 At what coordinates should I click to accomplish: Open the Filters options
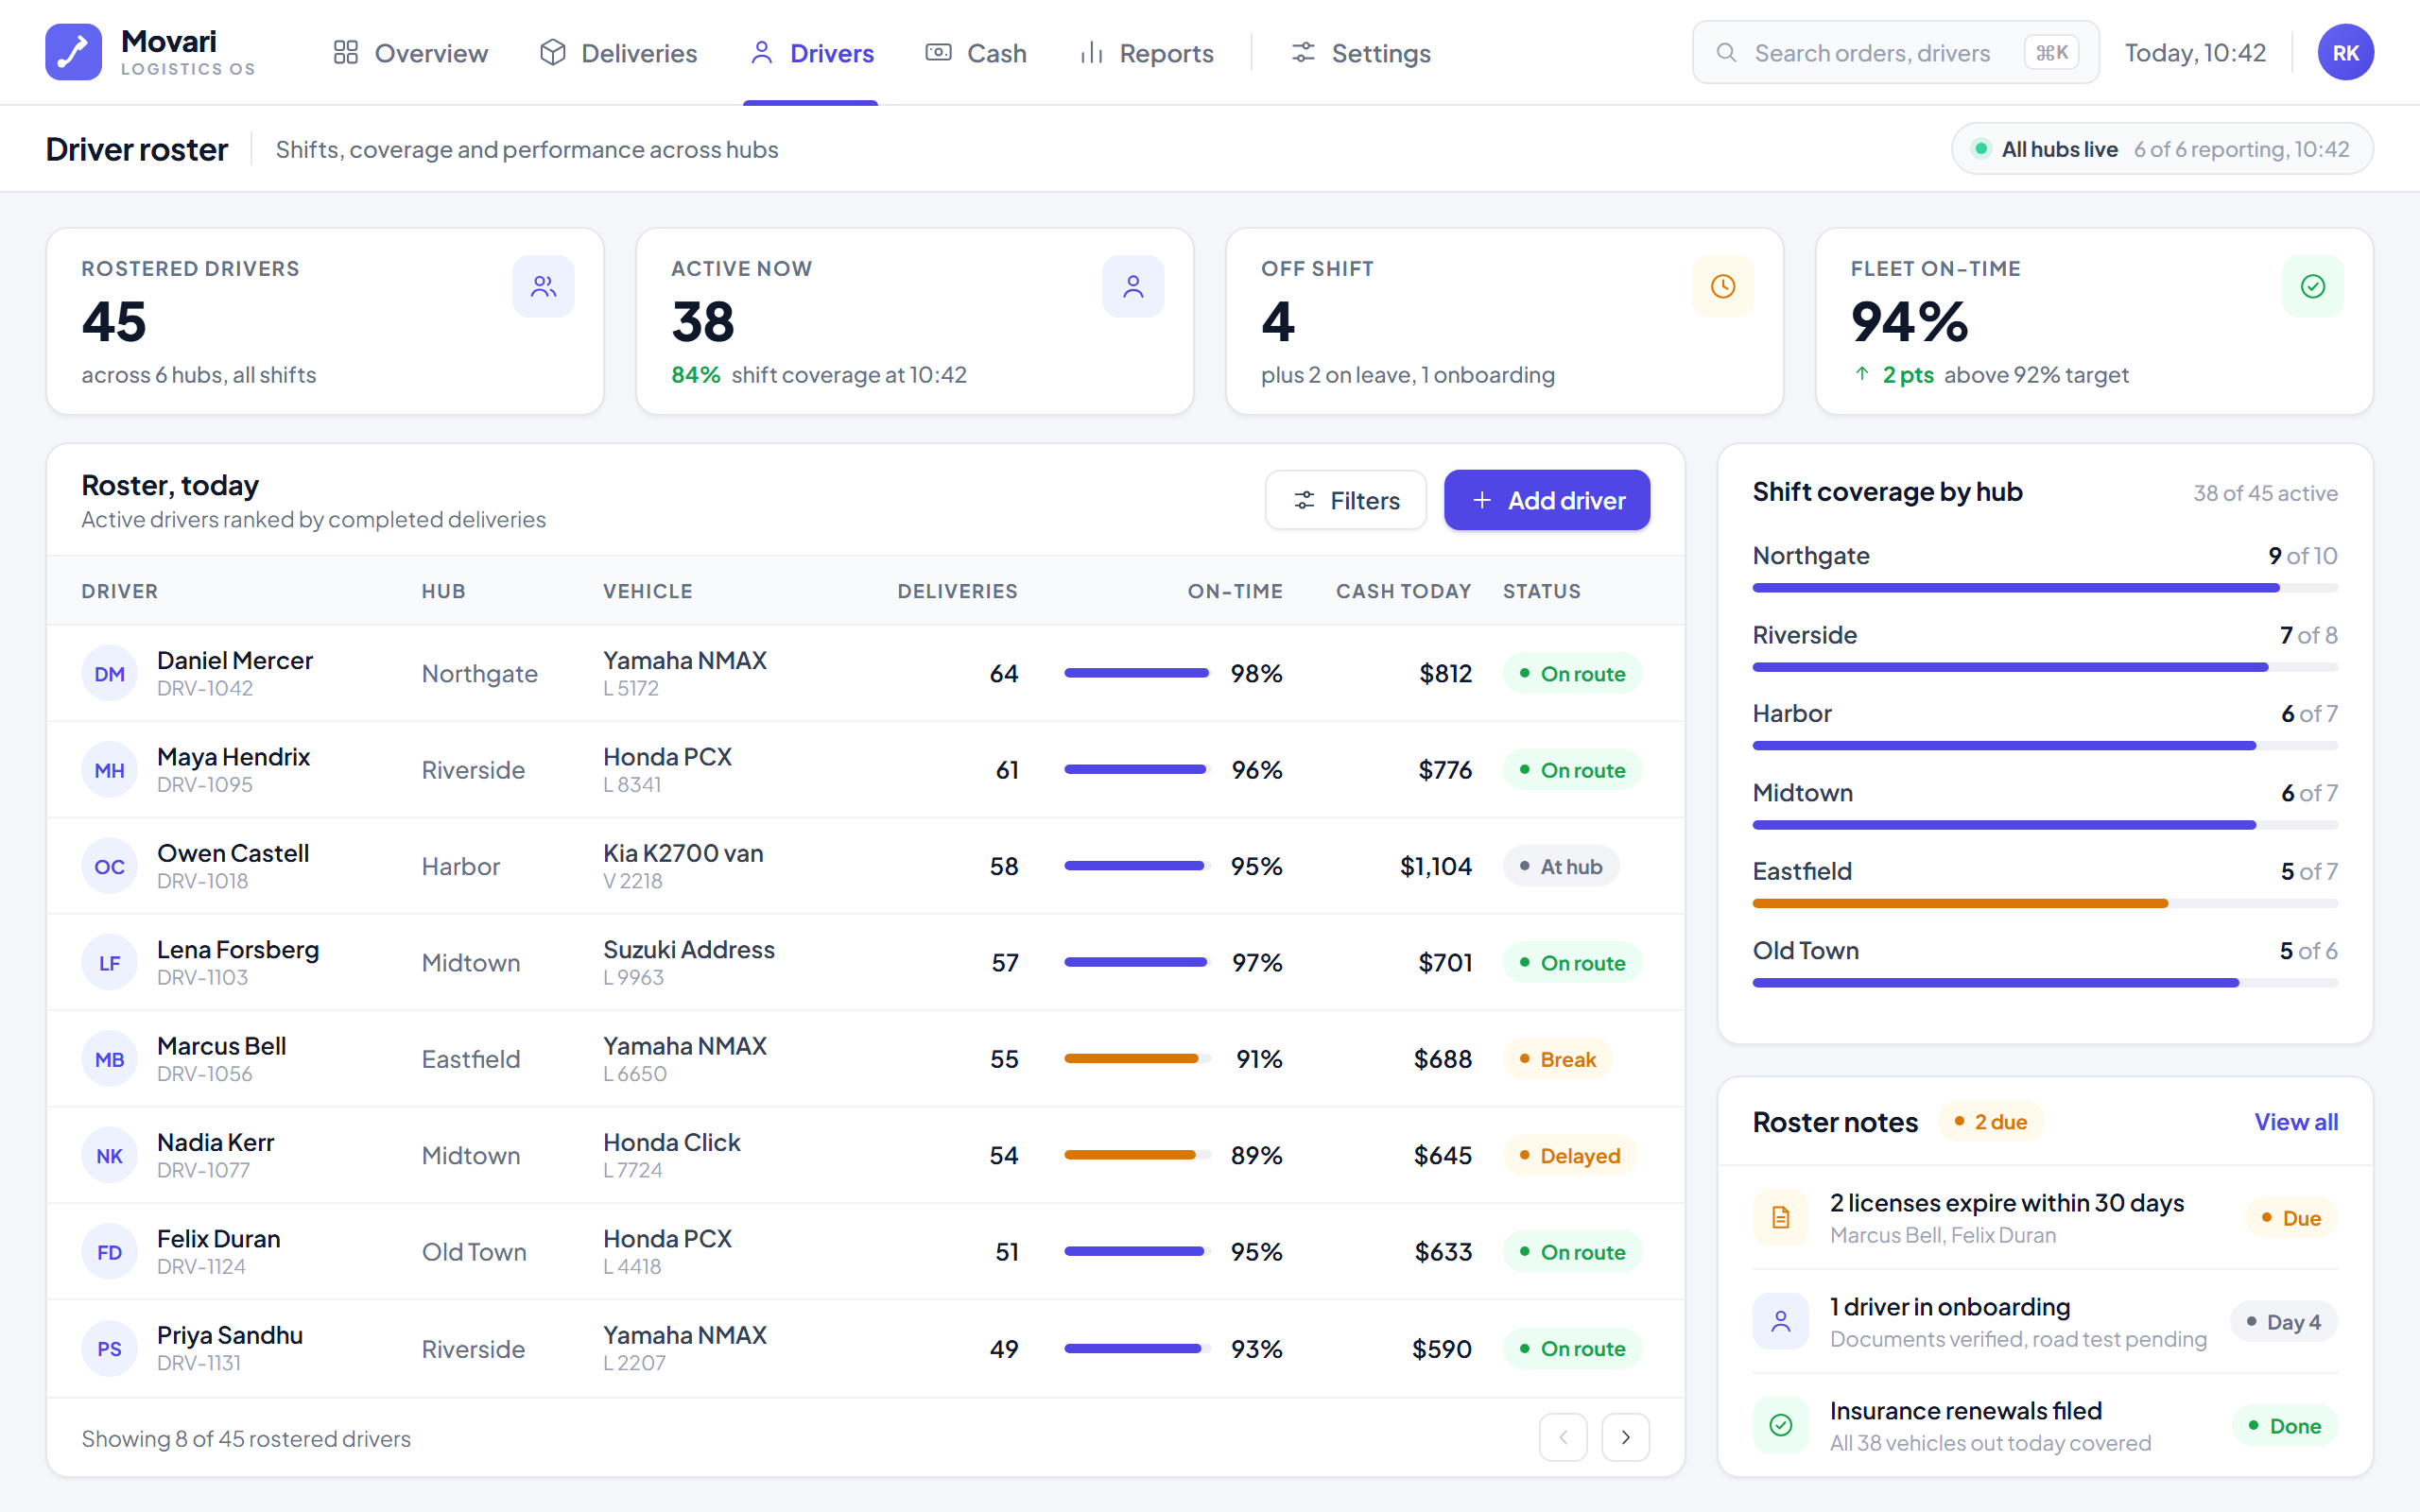click(x=1346, y=500)
